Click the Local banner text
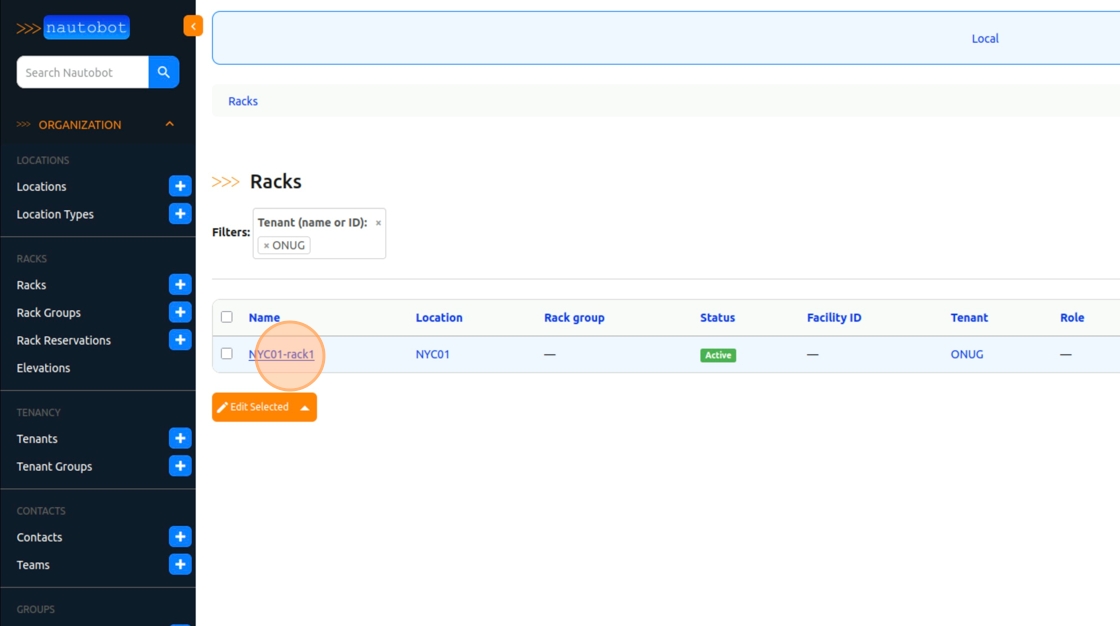1120x626 pixels. pyautogui.click(x=985, y=39)
